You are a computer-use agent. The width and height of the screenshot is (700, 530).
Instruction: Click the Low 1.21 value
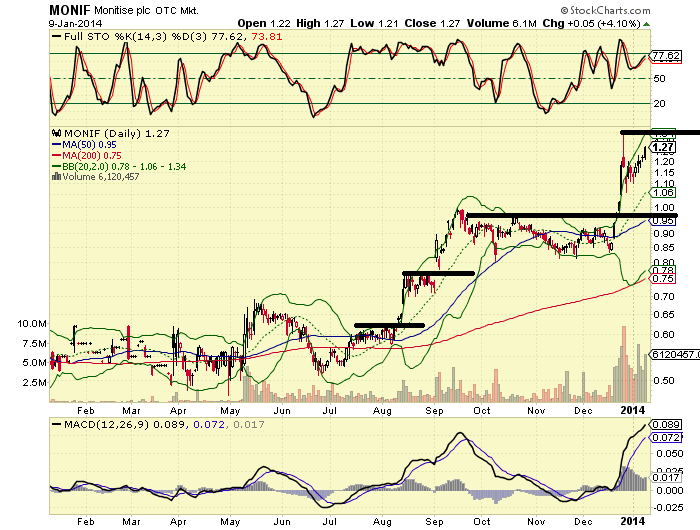click(374, 23)
